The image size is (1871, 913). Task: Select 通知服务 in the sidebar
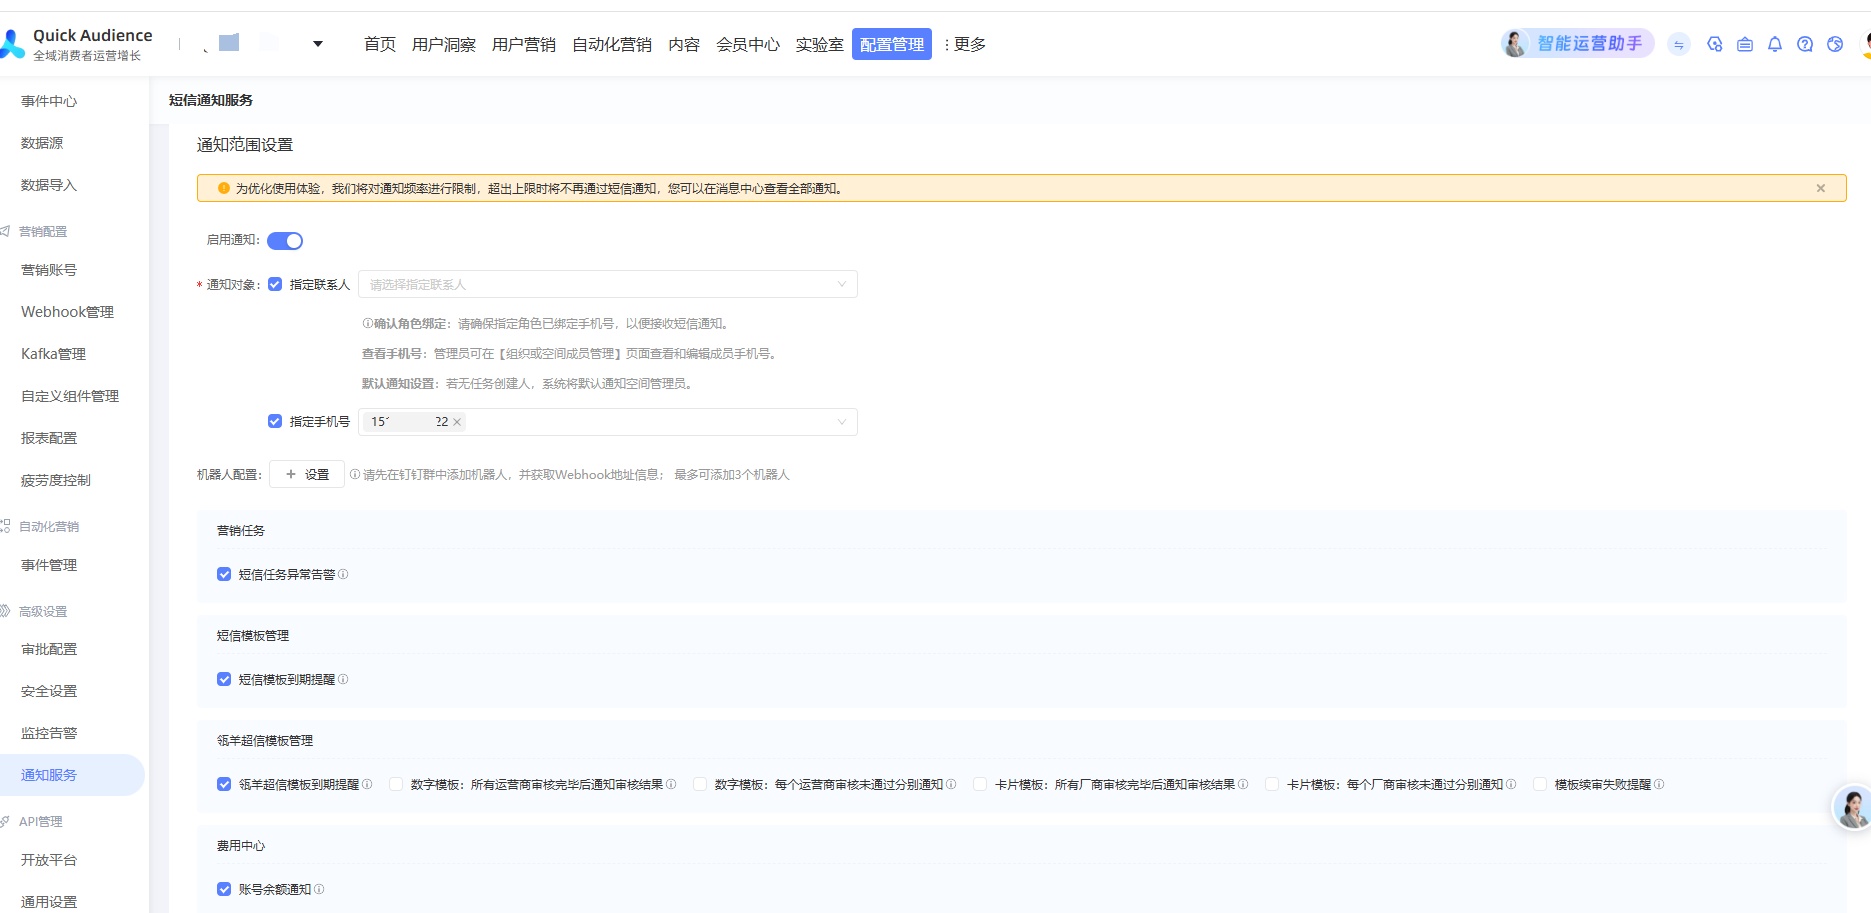point(72,775)
